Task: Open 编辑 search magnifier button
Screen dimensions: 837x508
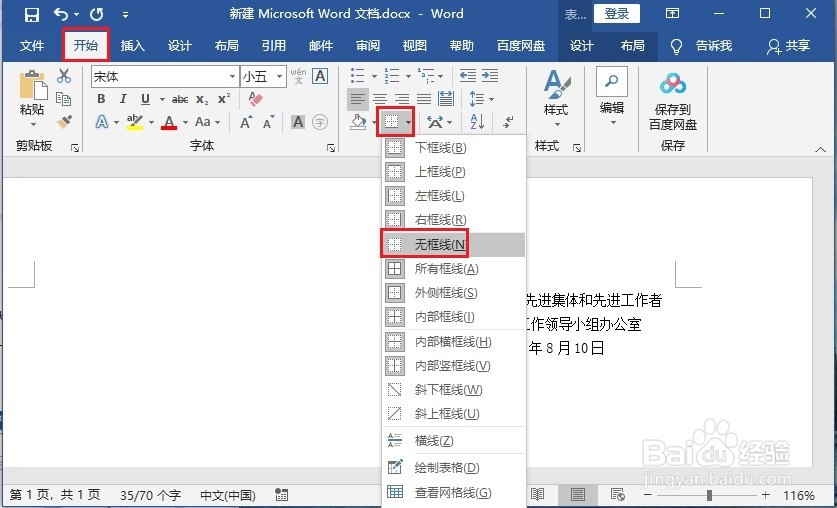Action: (x=612, y=82)
